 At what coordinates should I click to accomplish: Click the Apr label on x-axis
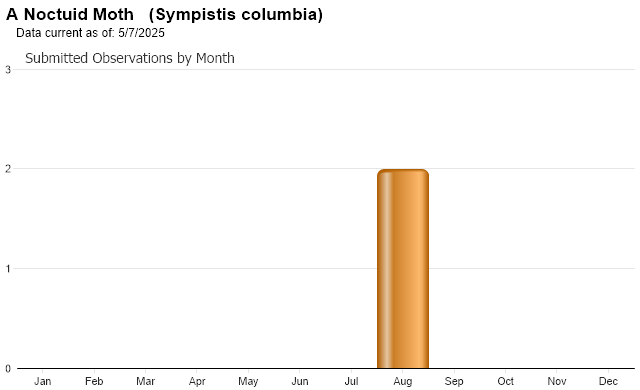197,381
